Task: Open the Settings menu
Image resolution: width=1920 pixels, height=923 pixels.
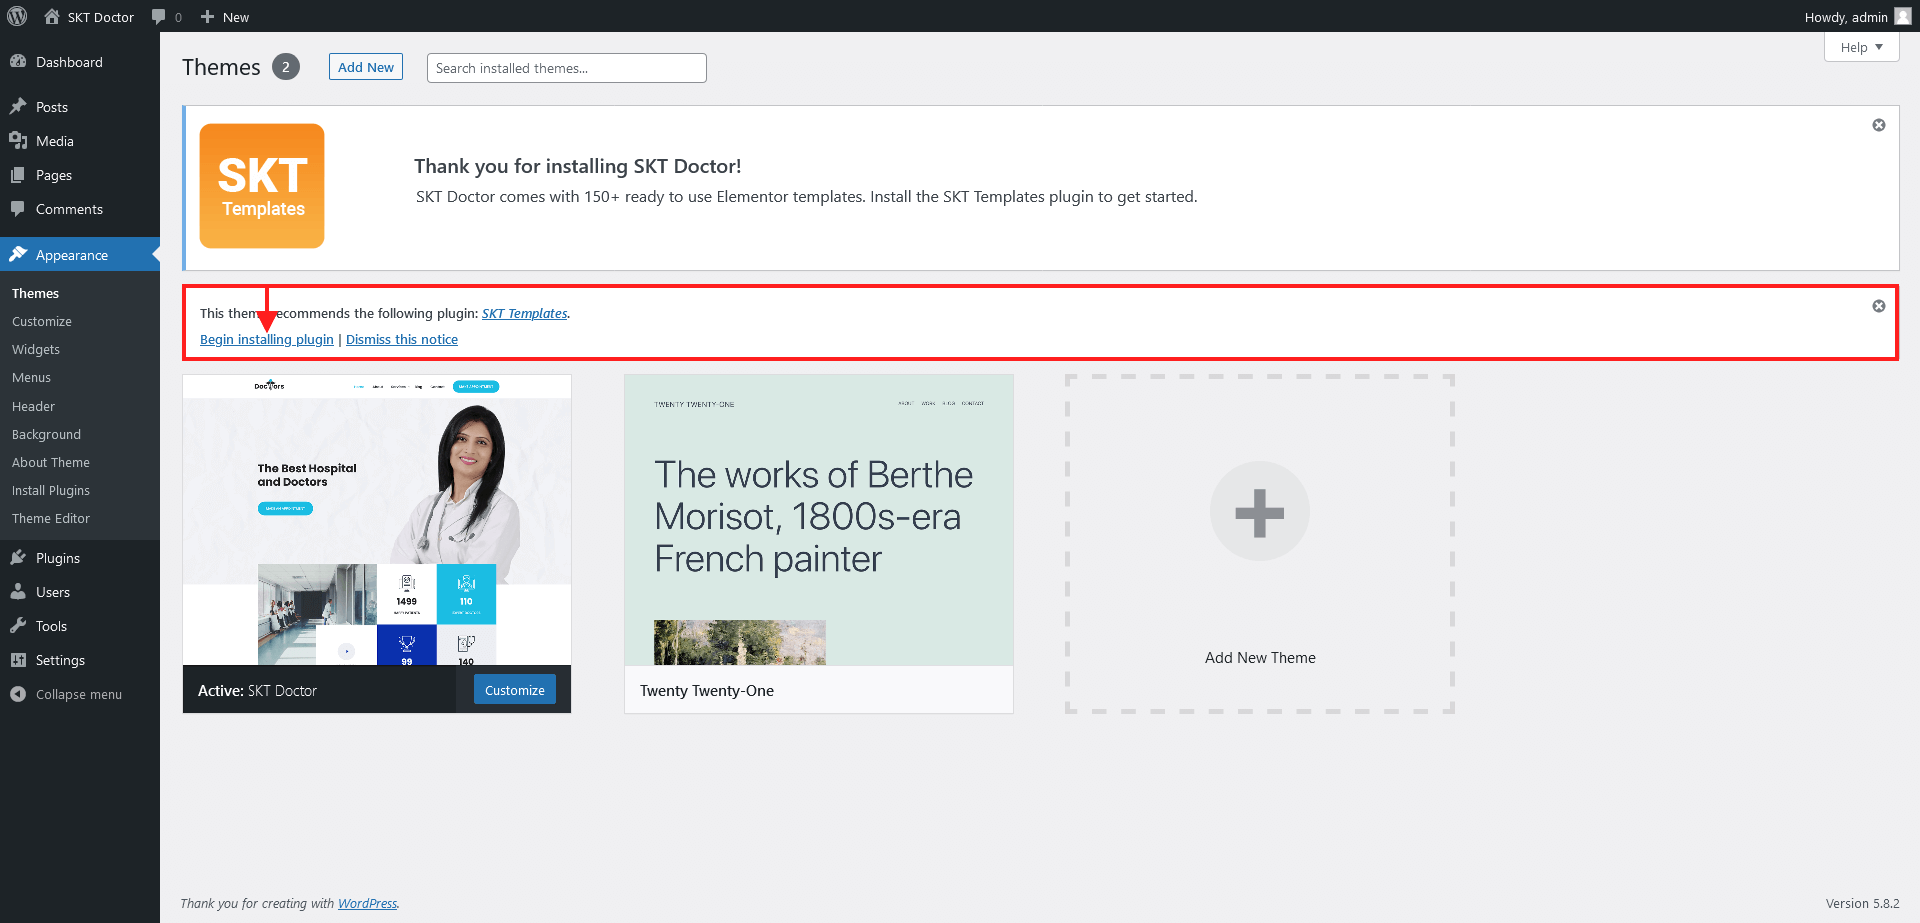Action: (x=80, y=660)
